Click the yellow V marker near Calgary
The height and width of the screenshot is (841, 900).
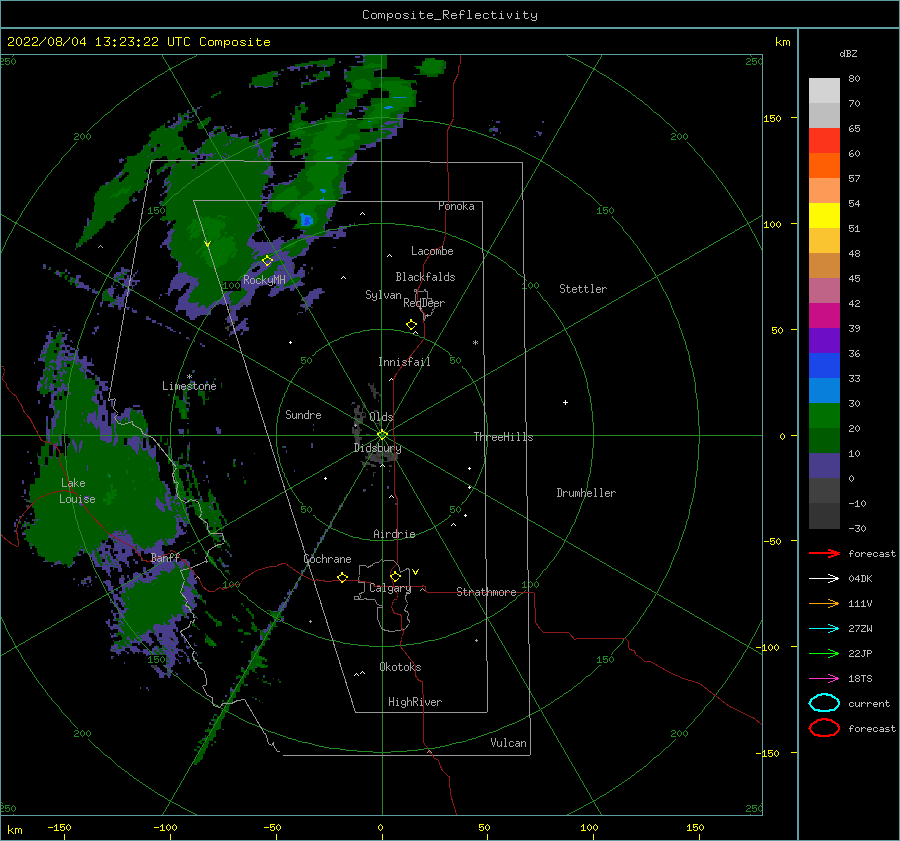[415, 572]
